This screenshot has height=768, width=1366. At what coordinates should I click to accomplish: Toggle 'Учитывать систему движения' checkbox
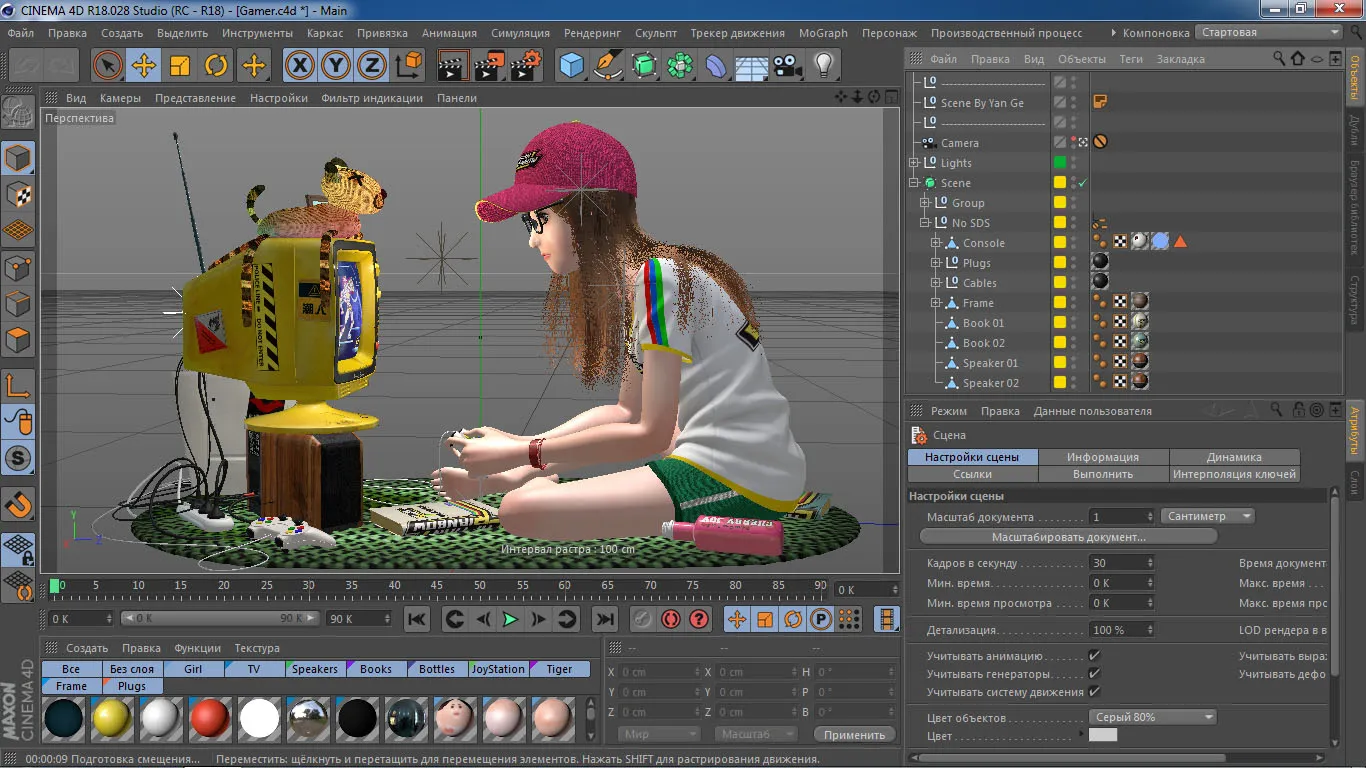(1094, 692)
